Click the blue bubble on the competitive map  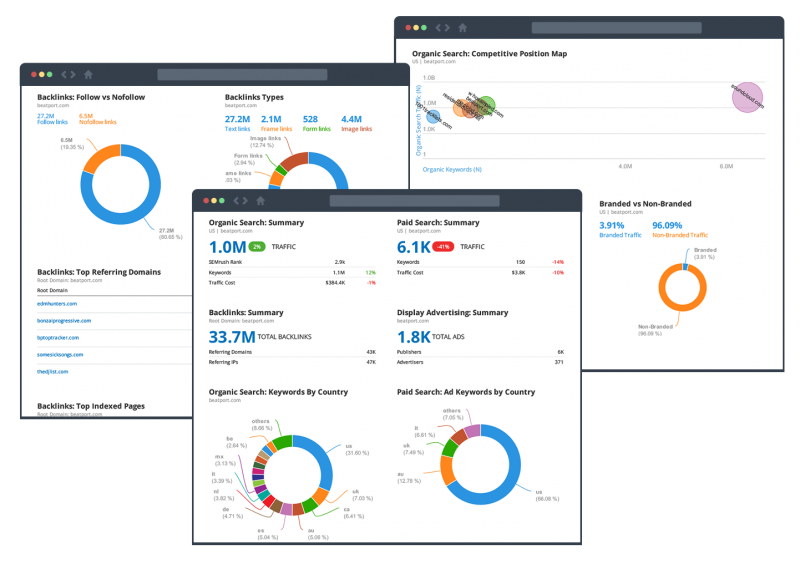coord(433,117)
